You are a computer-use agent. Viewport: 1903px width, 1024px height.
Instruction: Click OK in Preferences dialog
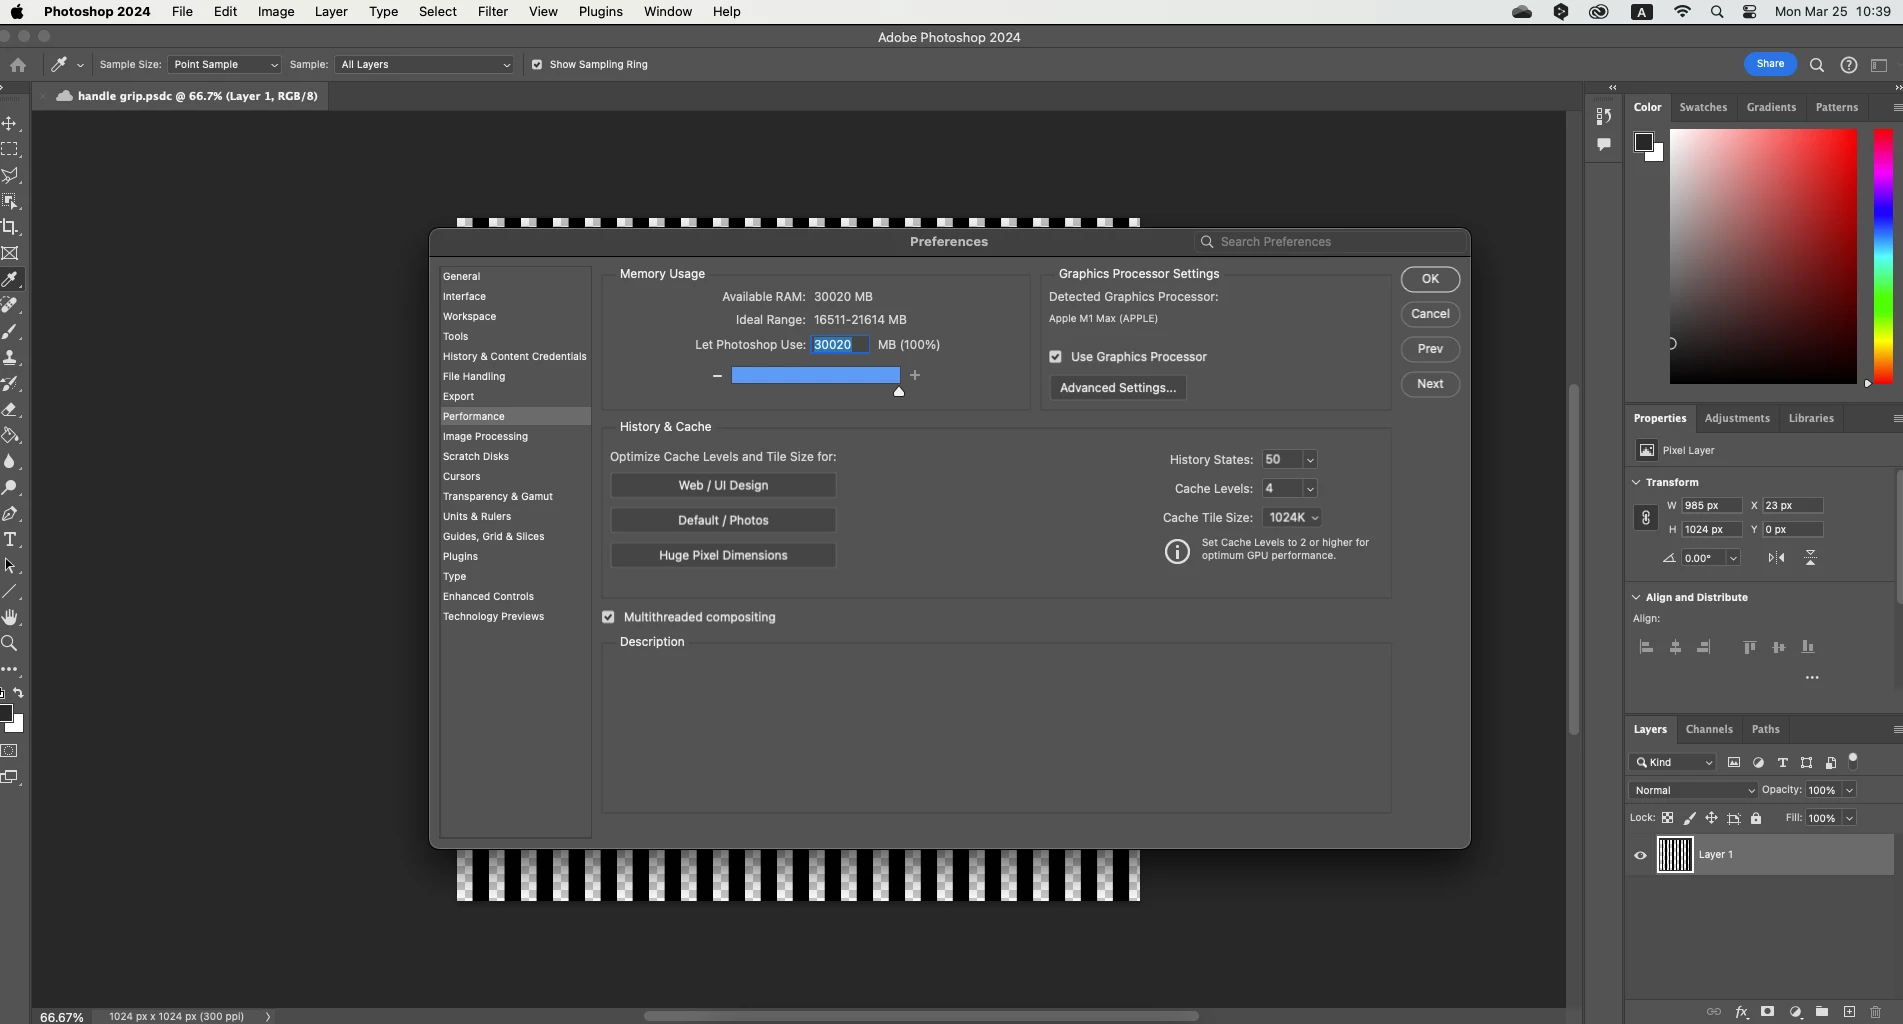click(1430, 279)
